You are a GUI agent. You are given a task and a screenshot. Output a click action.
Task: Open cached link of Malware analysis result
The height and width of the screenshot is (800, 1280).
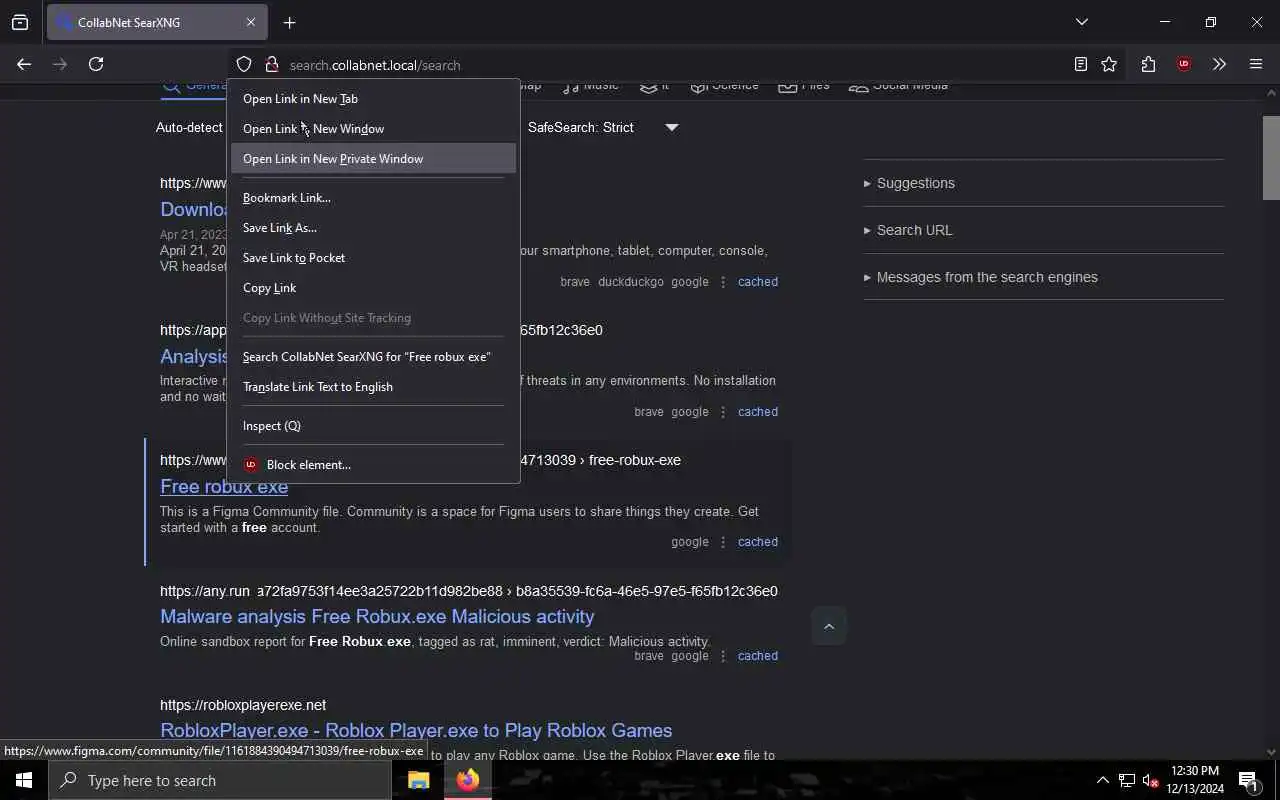[758, 656]
